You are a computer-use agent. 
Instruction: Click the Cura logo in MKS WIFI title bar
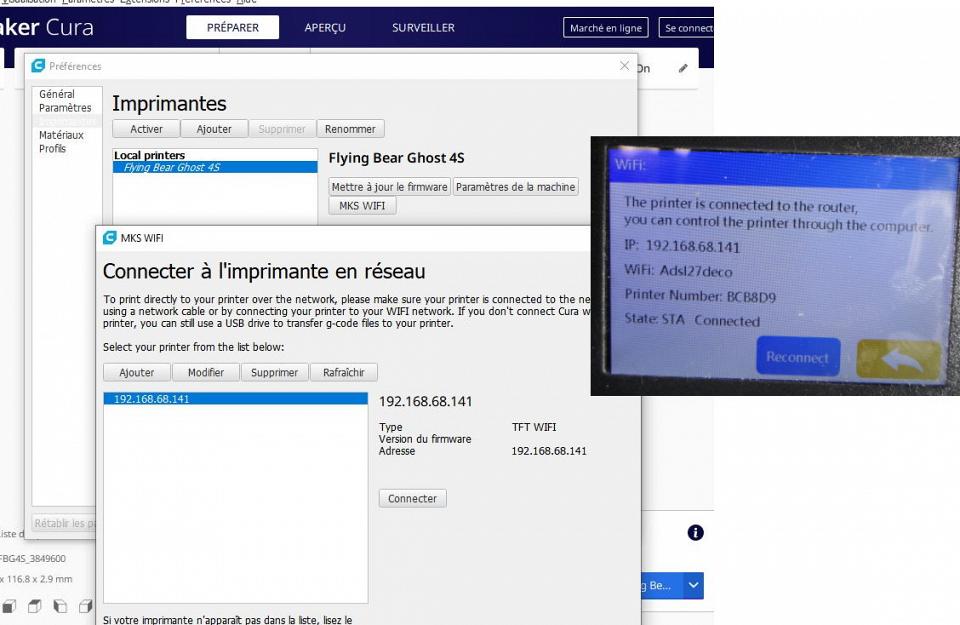[x=110, y=238]
